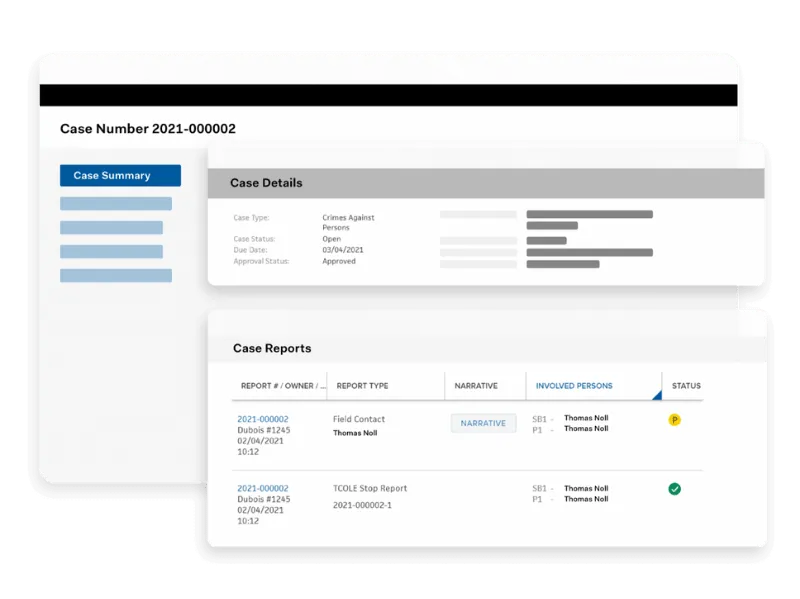Click 'Crimes Against Persons' case type value
This screenshot has height=599, width=800.
point(348,222)
